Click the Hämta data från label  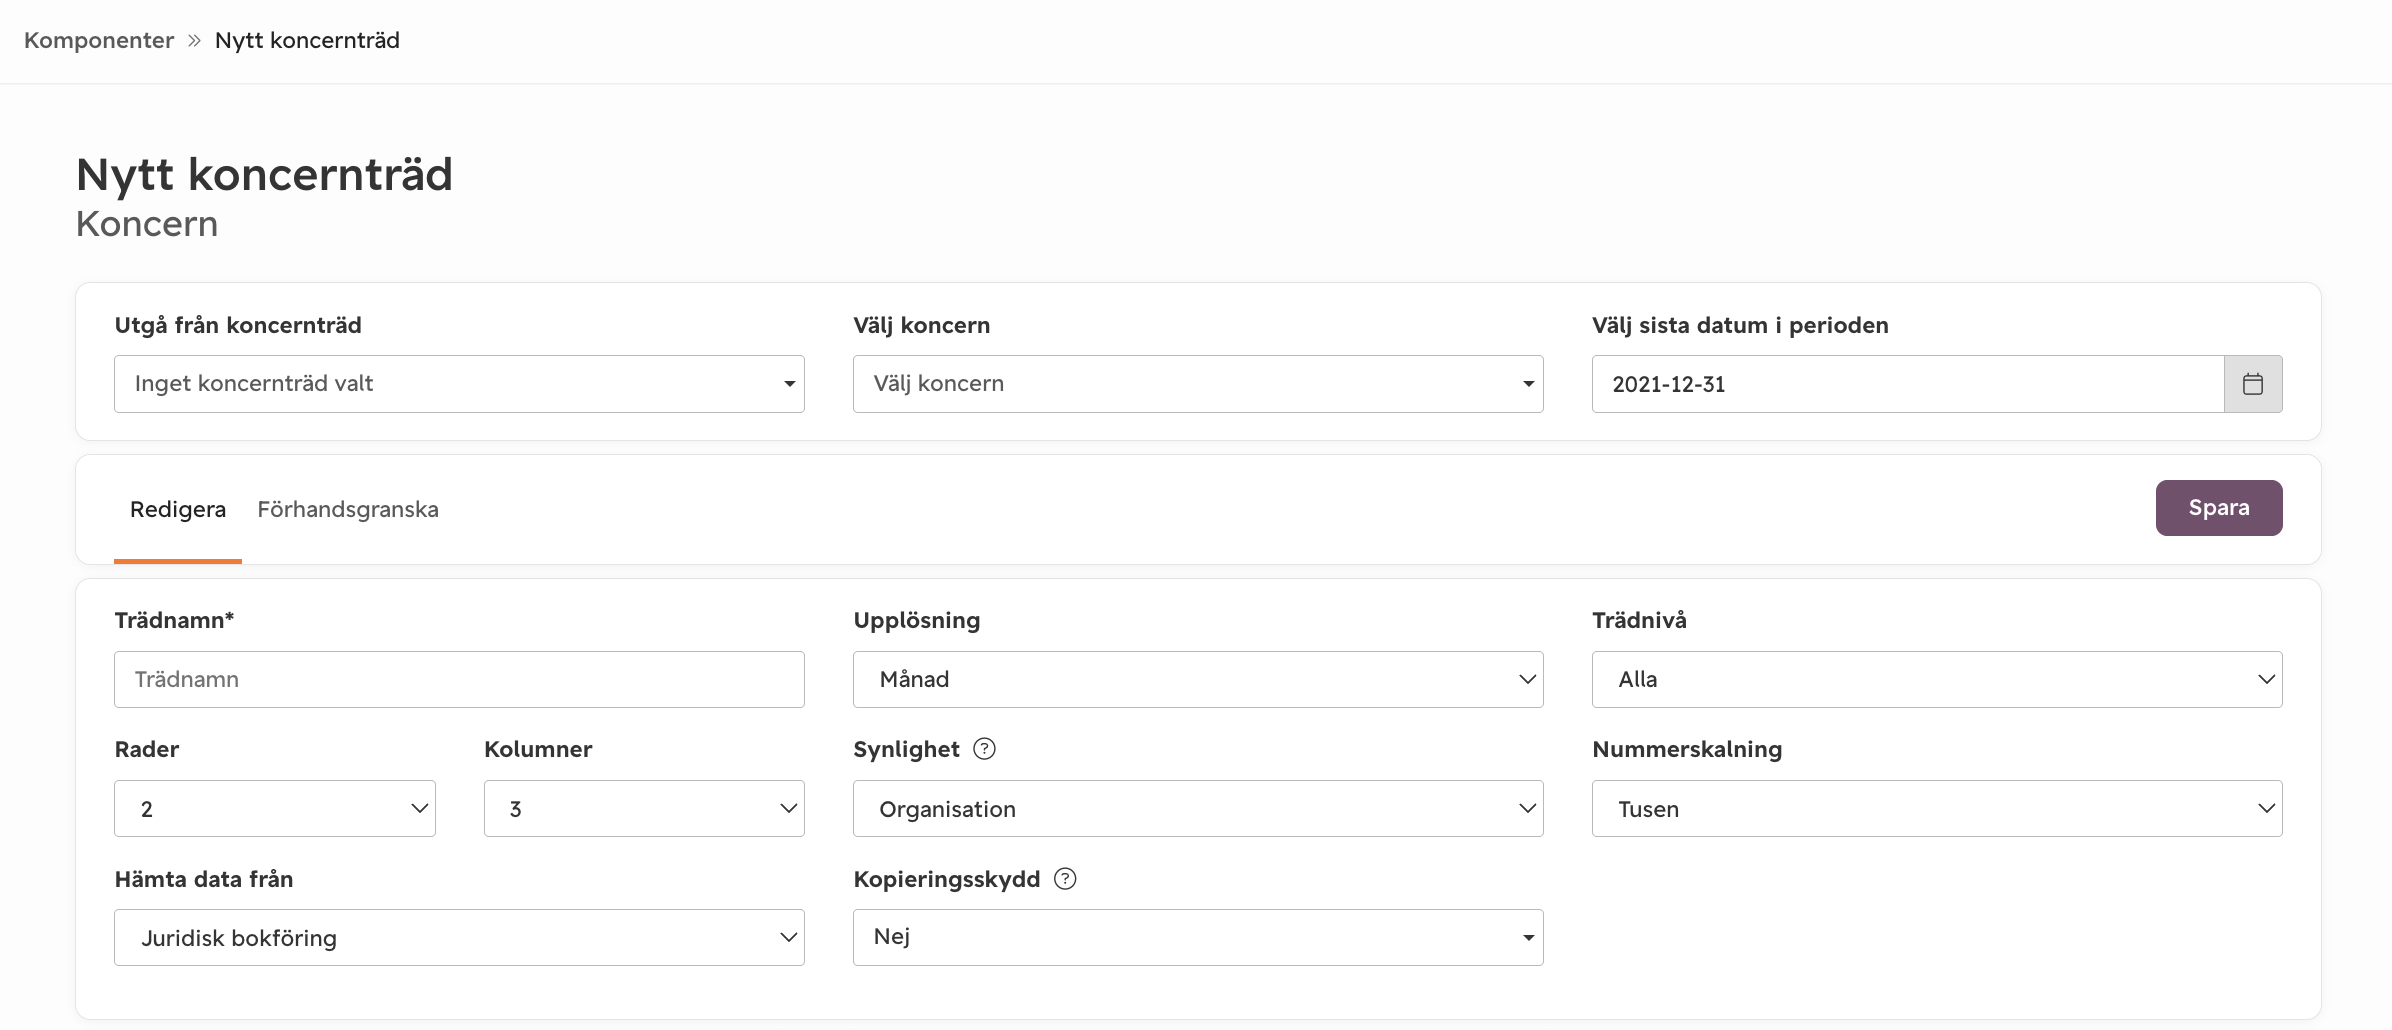click(204, 879)
